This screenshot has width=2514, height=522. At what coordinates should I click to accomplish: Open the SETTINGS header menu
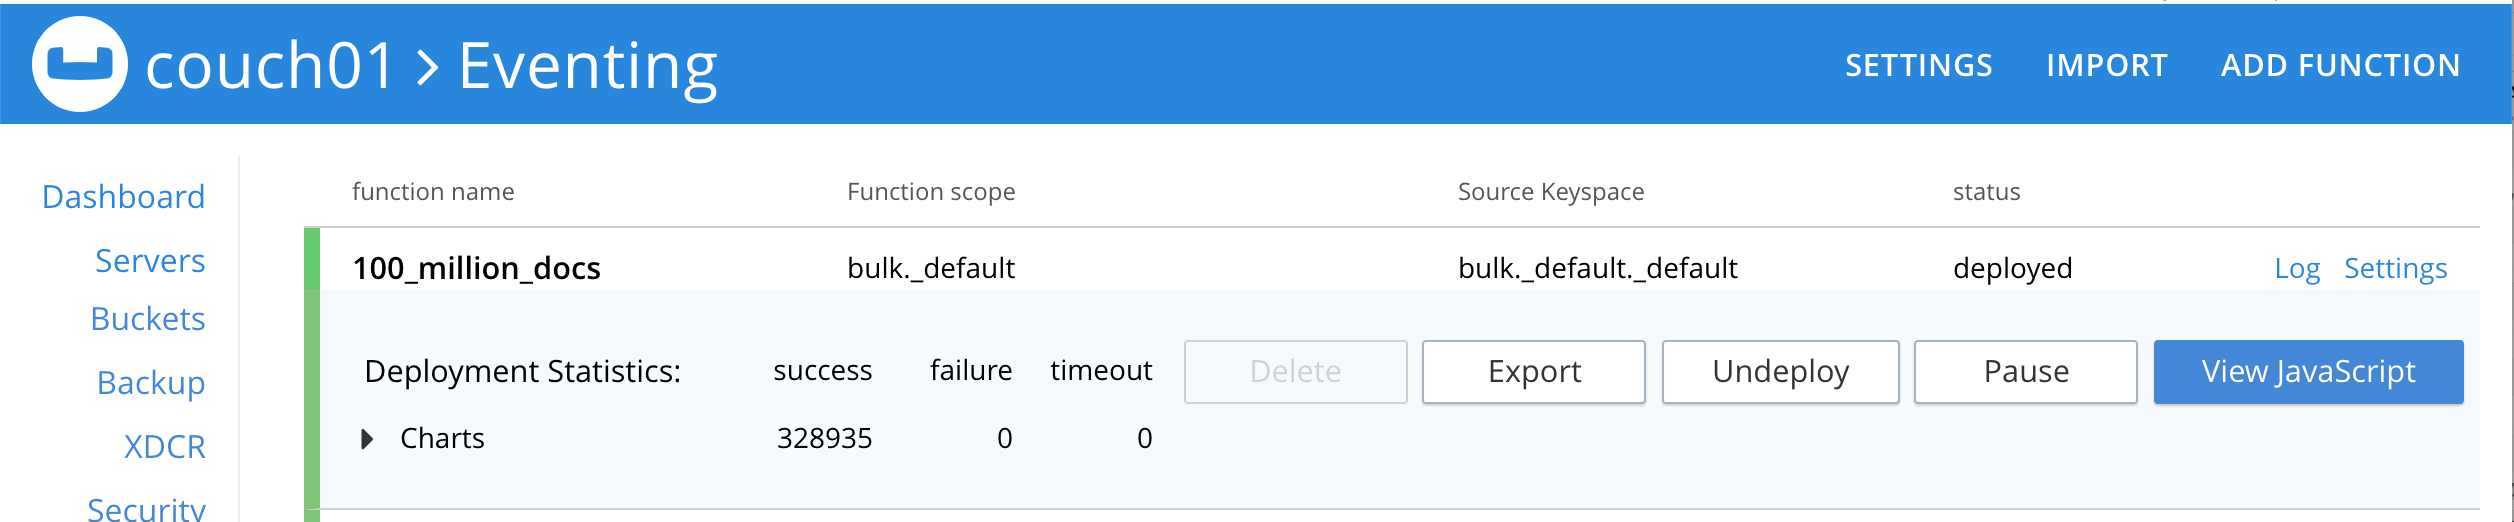point(1918,66)
